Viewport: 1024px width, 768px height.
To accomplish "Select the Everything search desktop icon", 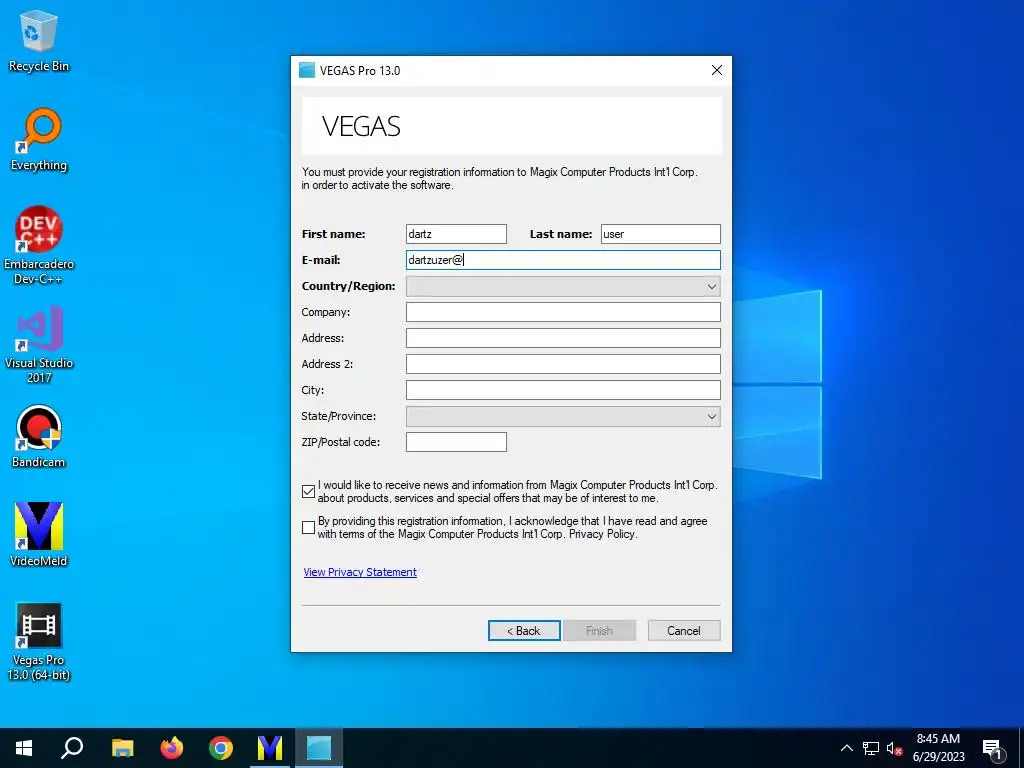I will (x=39, y=140).
